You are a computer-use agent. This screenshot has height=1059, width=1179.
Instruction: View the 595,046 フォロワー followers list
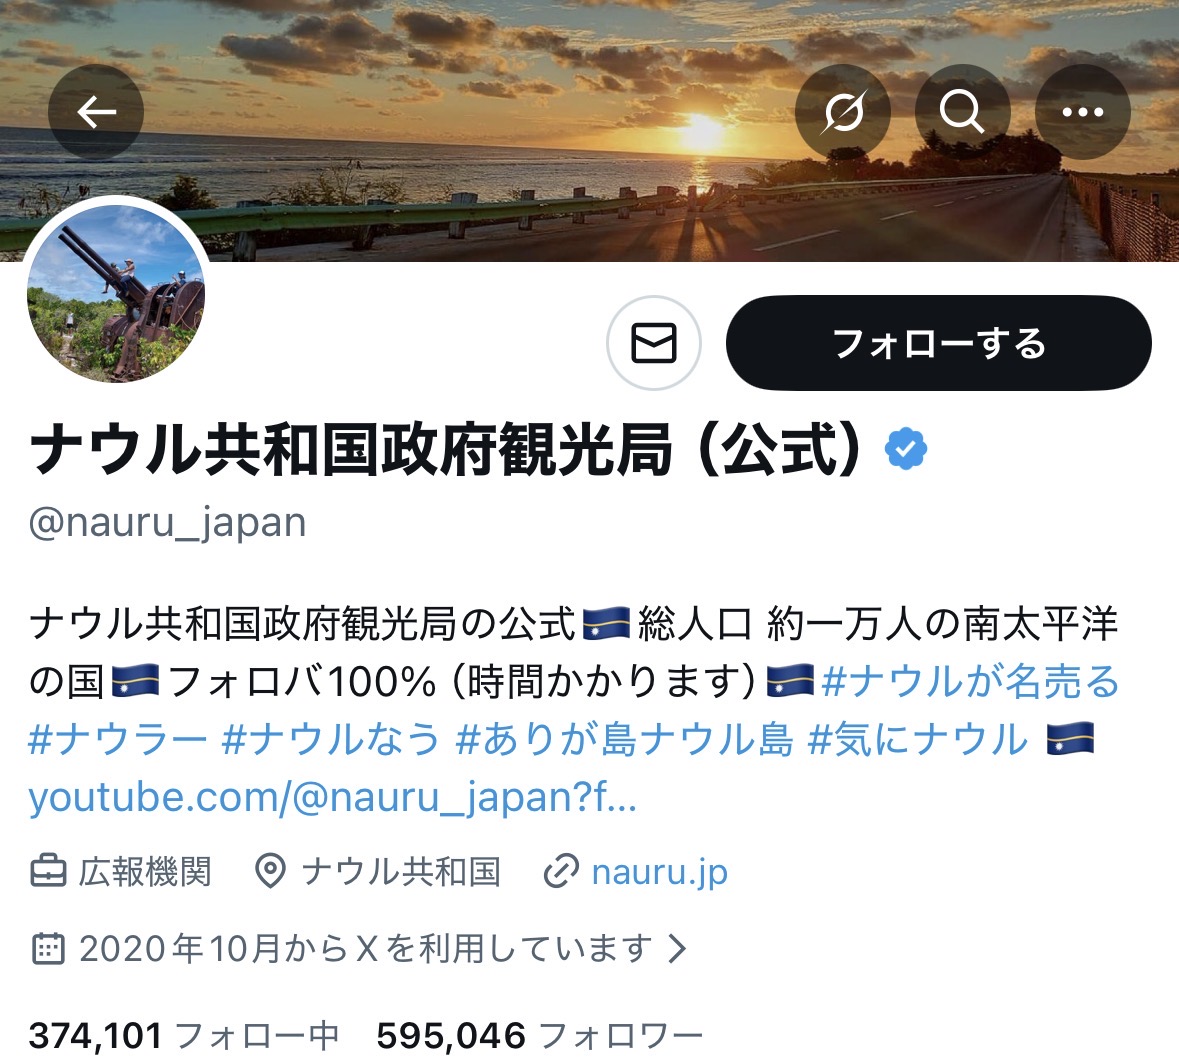(539, 1036)
